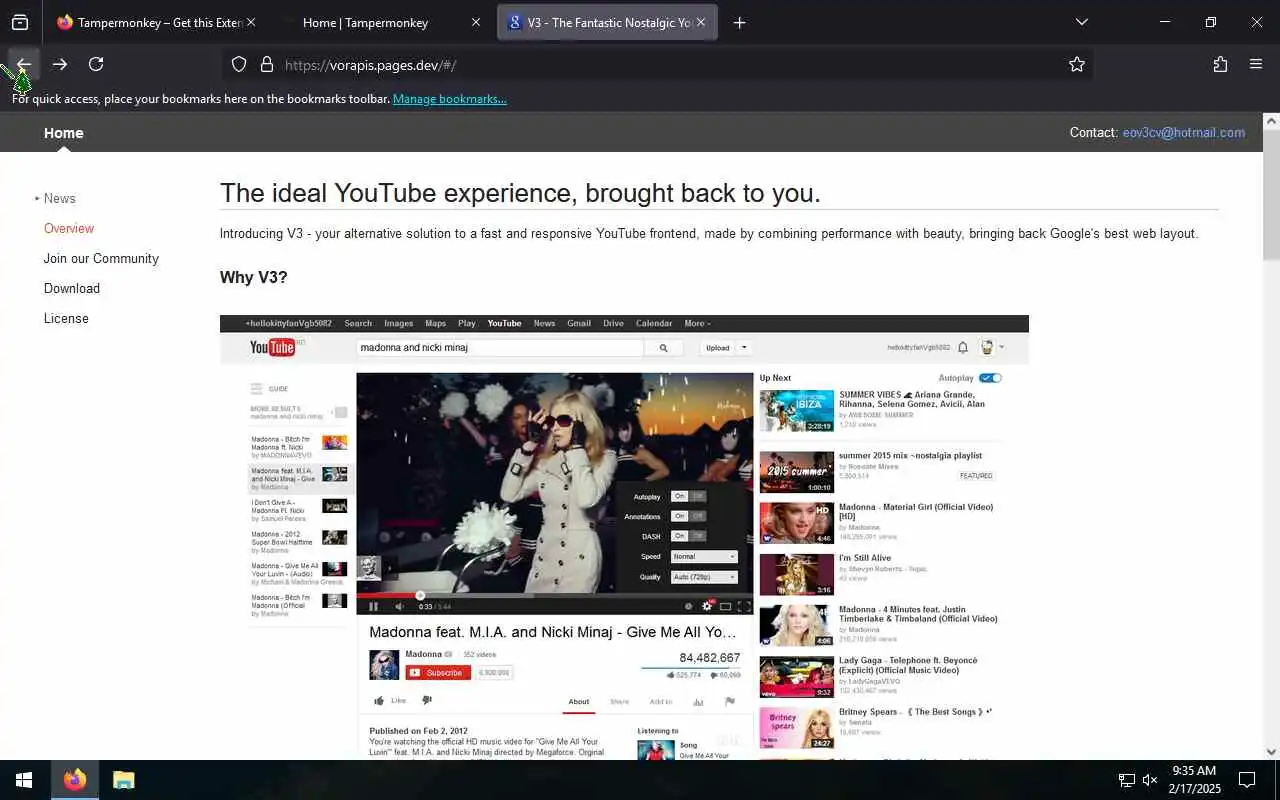Open the More menu in Google bar
Screen dimensions: 1280x800
point(697,323)
